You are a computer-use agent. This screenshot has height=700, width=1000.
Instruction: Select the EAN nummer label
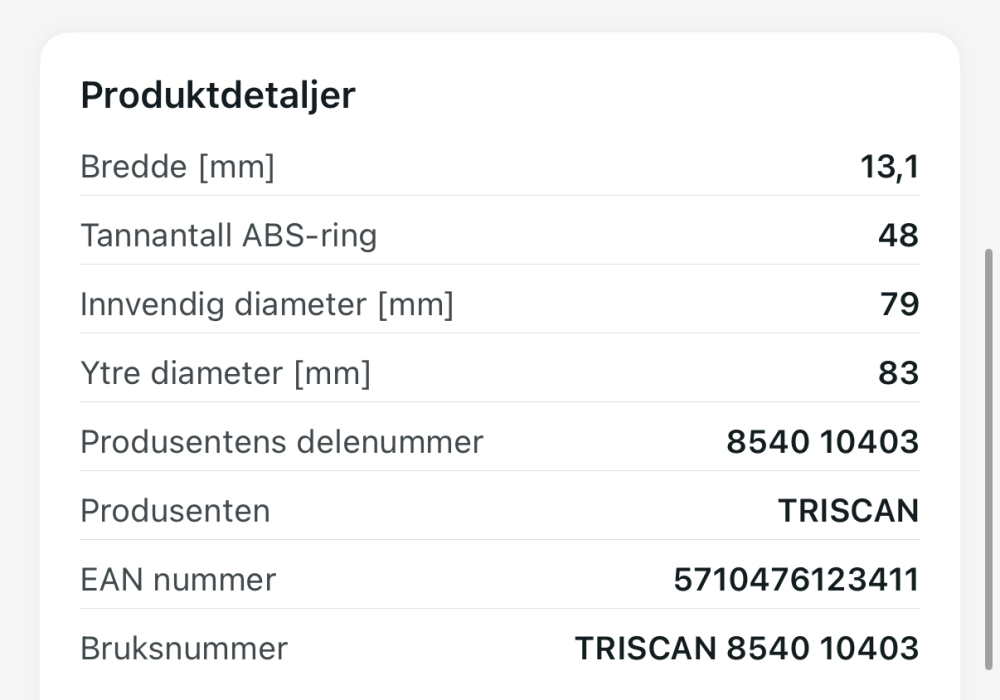pyautogui.click(x=178, y=580)
